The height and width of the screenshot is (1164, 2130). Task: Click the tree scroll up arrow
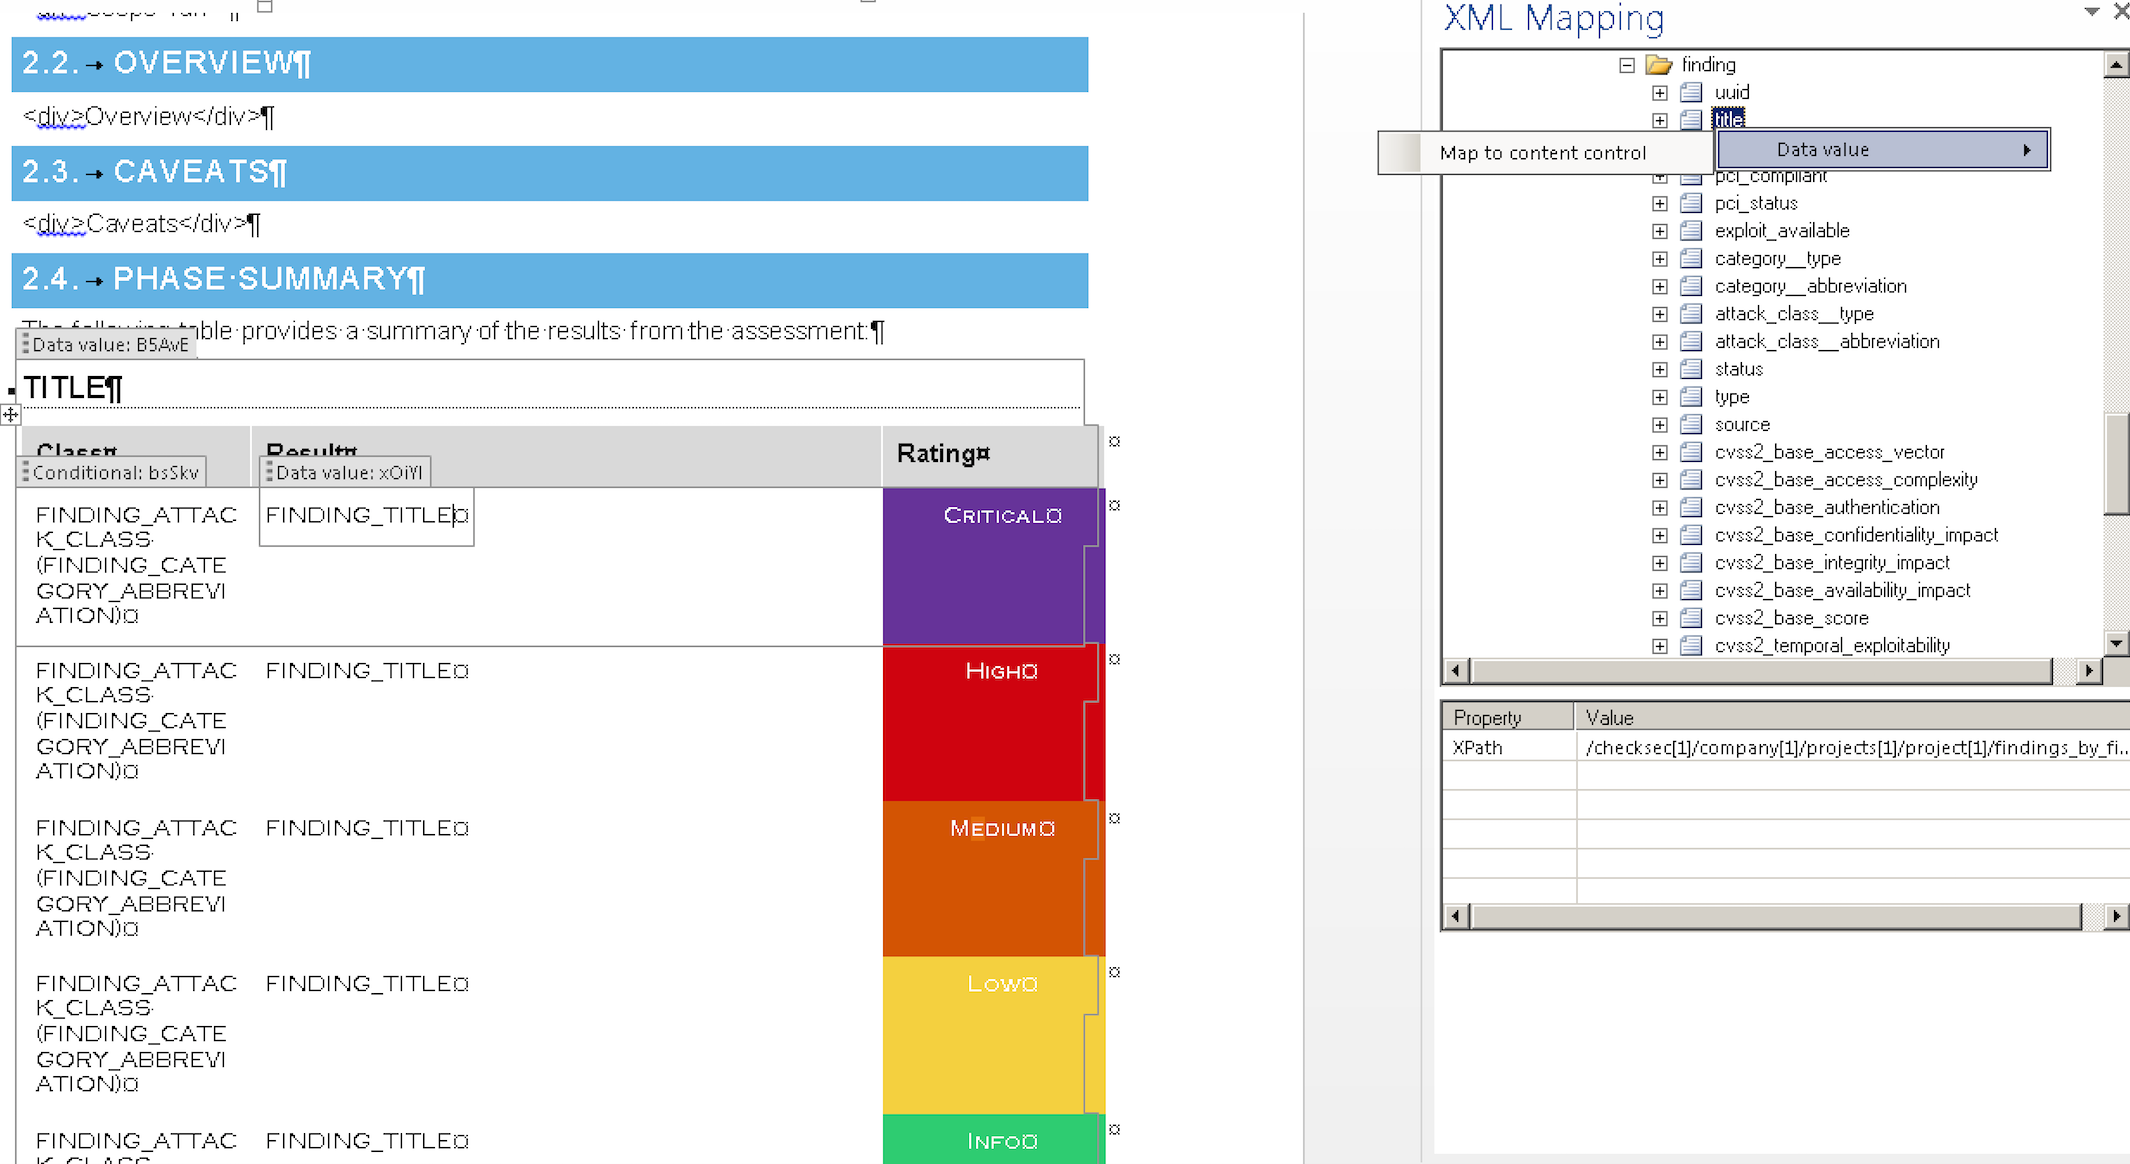tap(2116, 65)
